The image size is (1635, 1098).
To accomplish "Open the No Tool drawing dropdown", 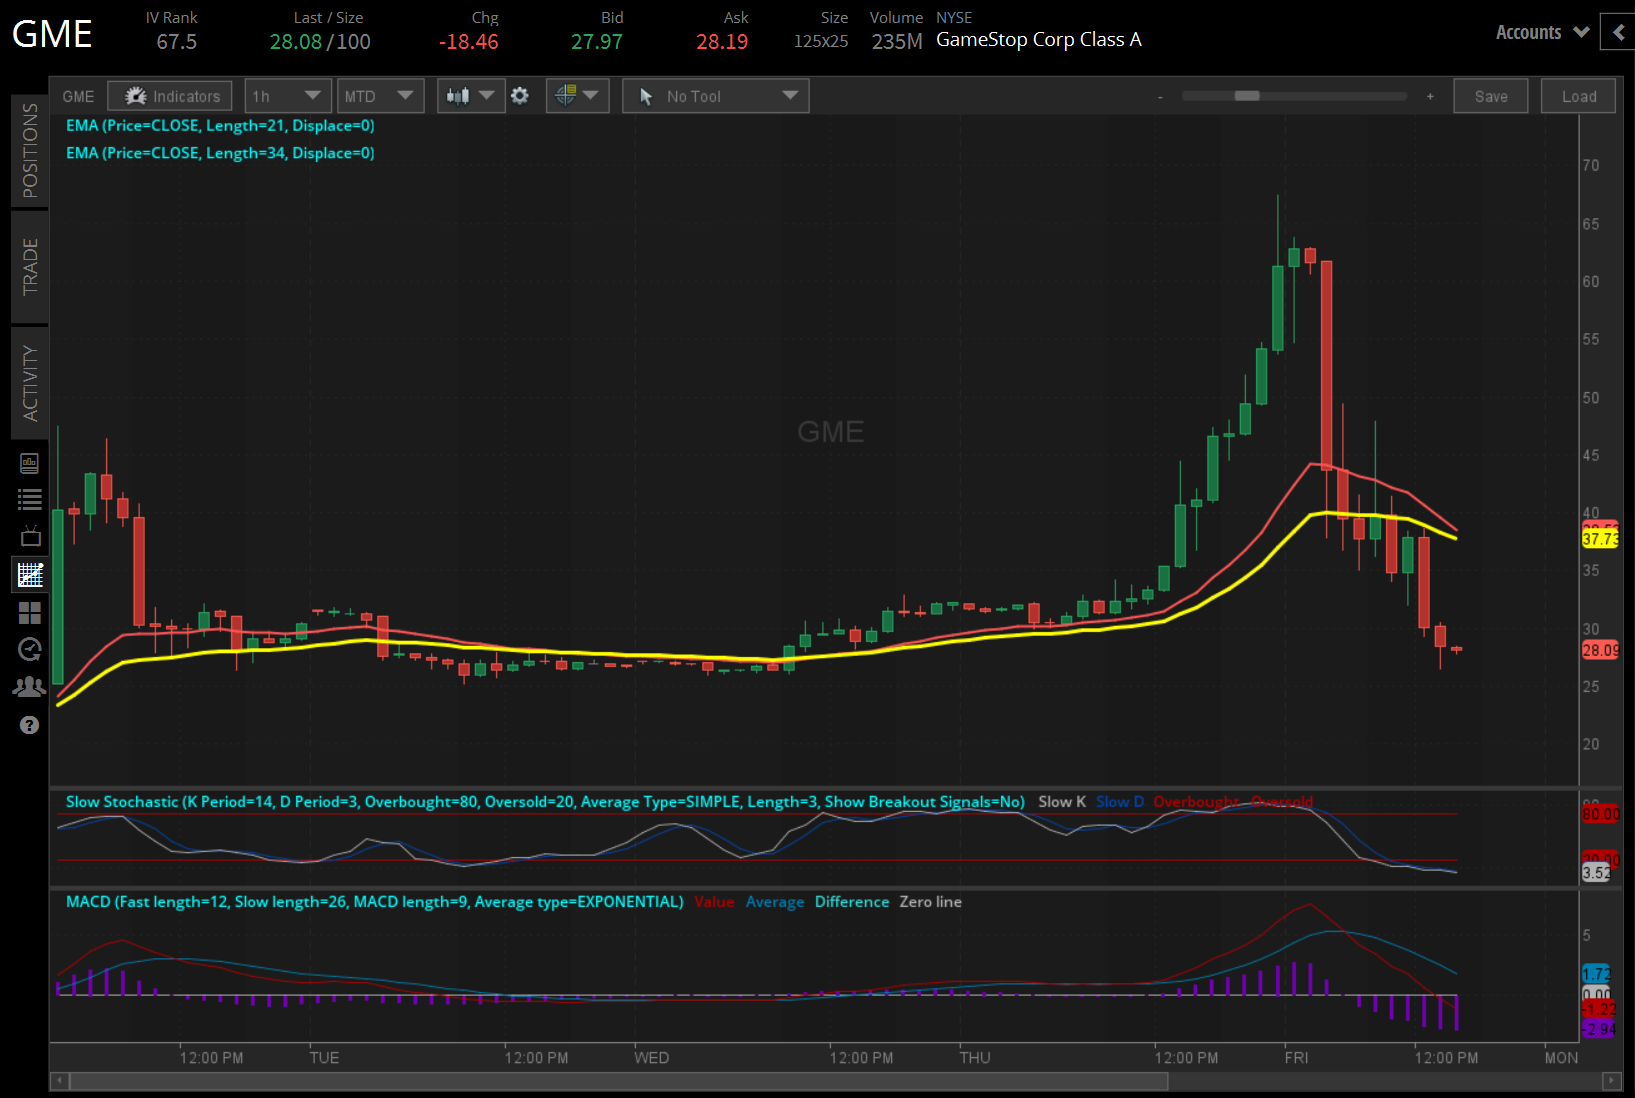I will (715, 95).
